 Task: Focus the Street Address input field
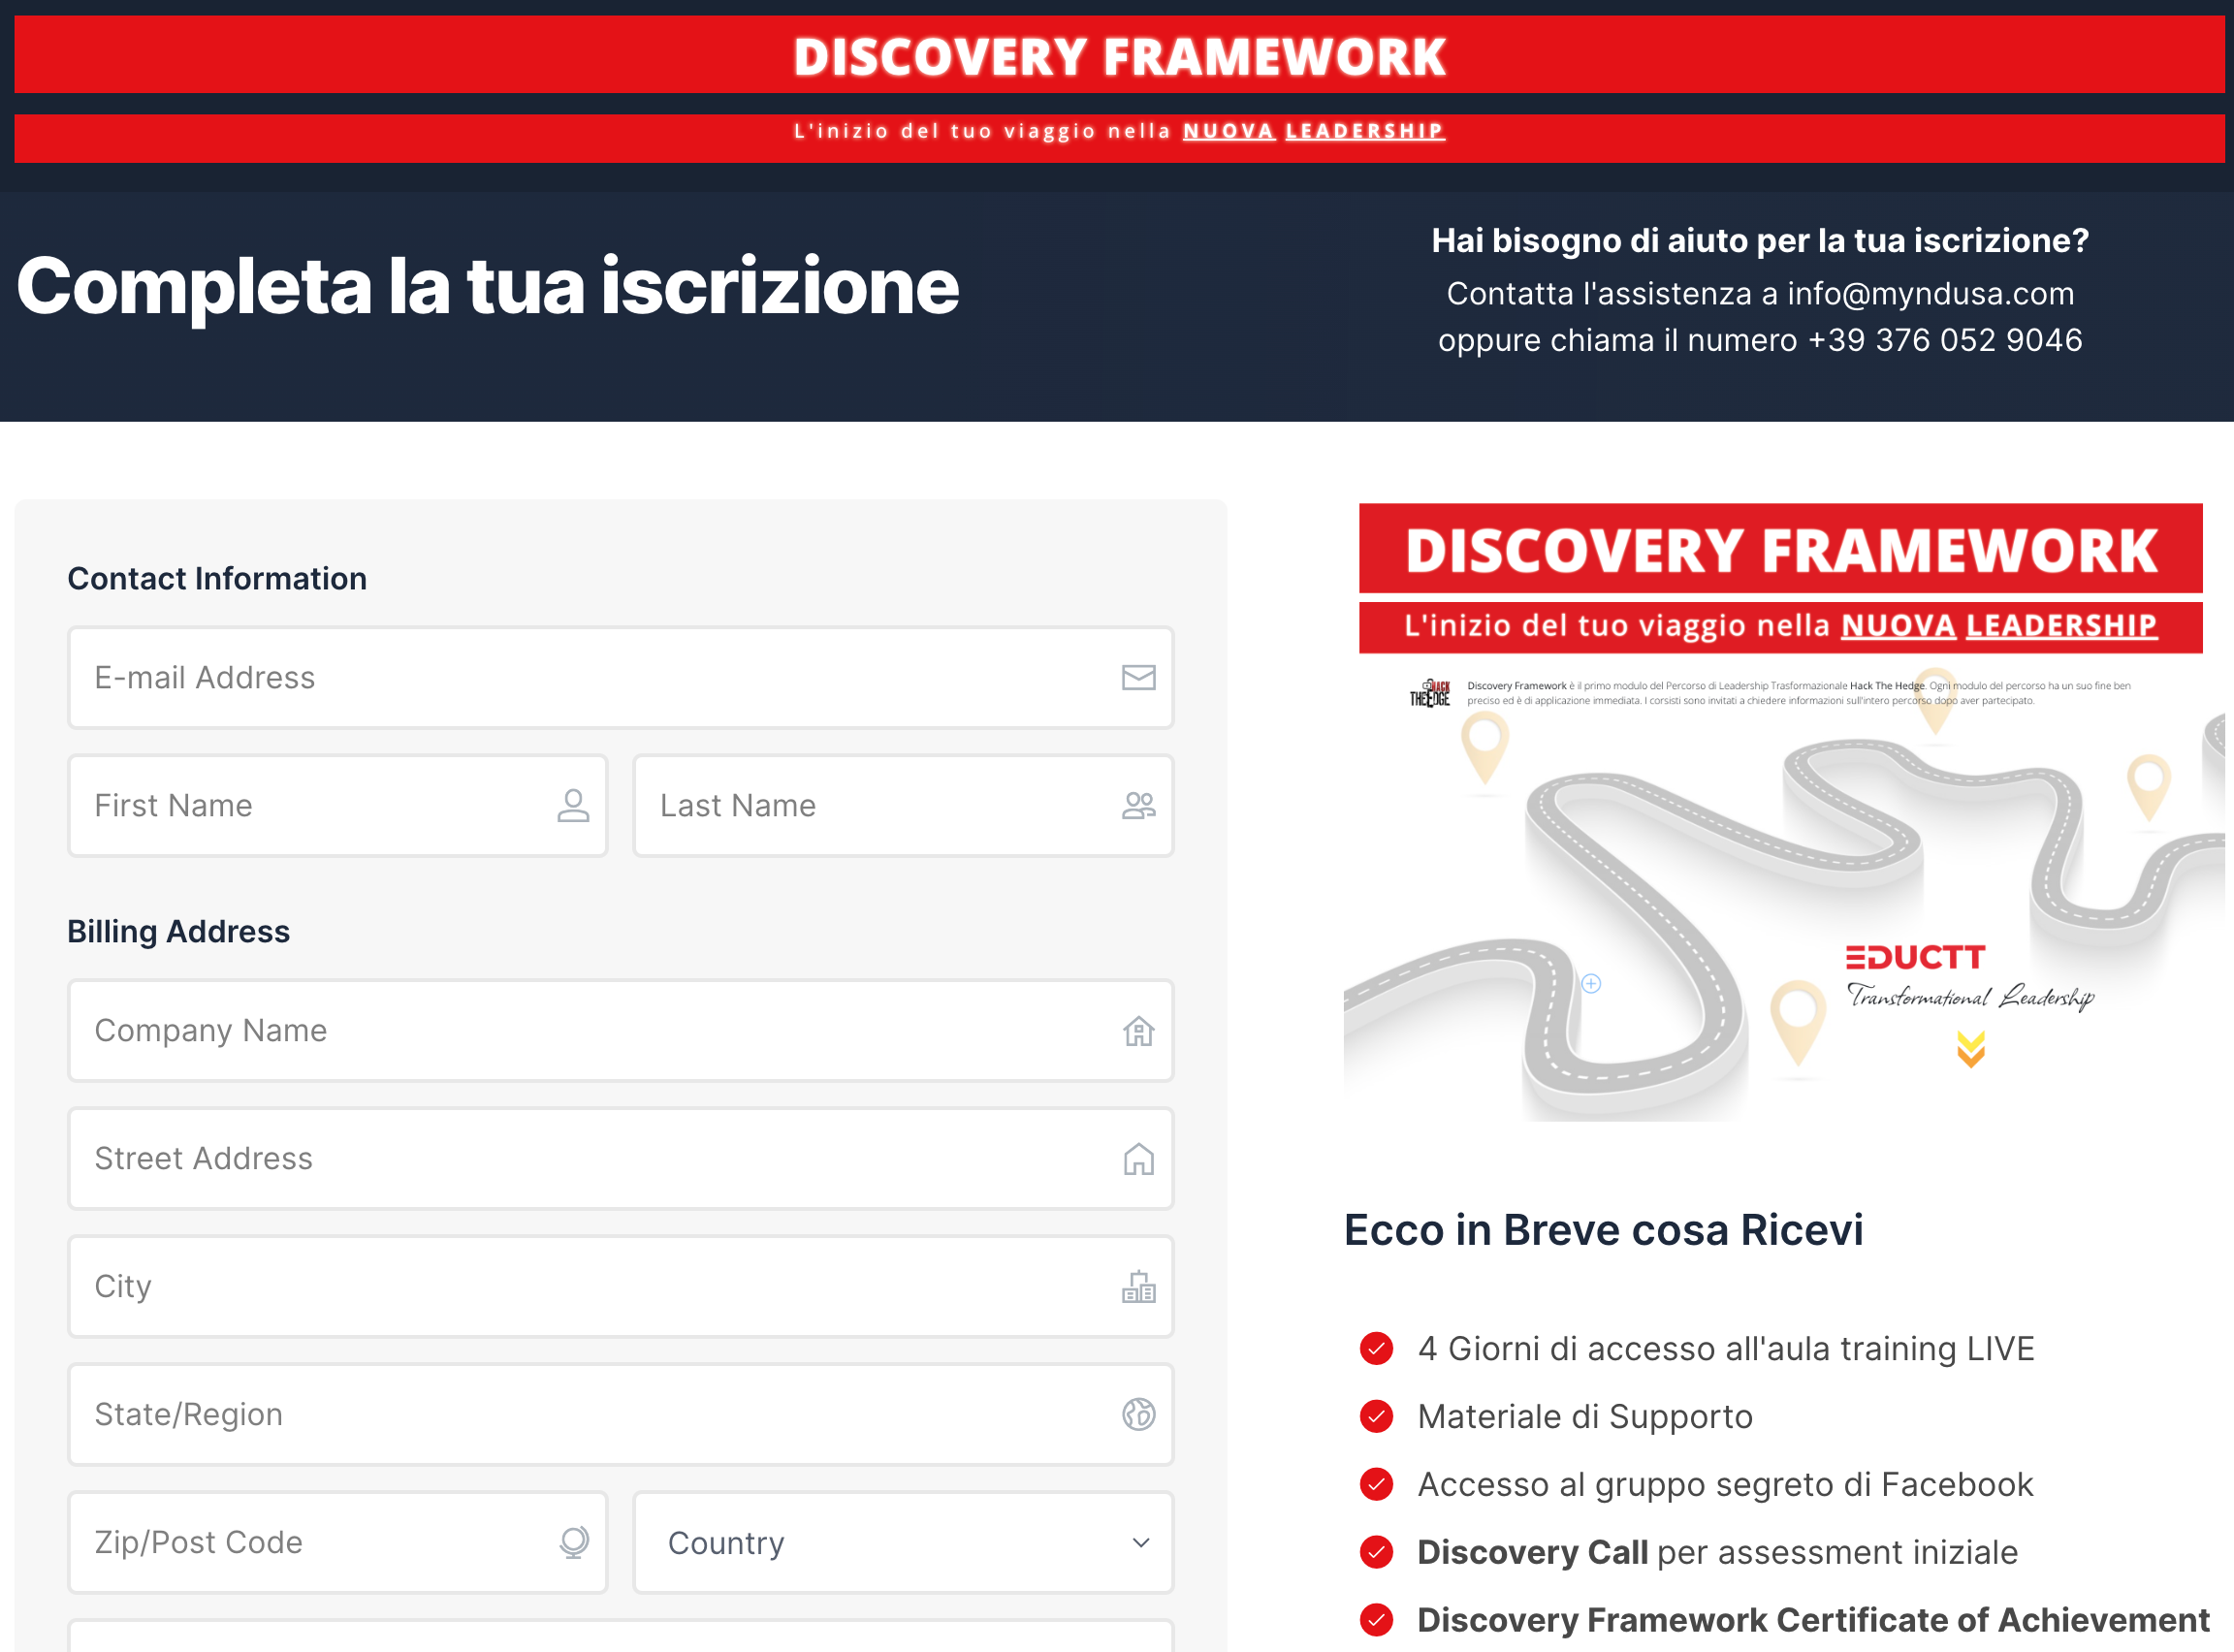pos(620,1159)
